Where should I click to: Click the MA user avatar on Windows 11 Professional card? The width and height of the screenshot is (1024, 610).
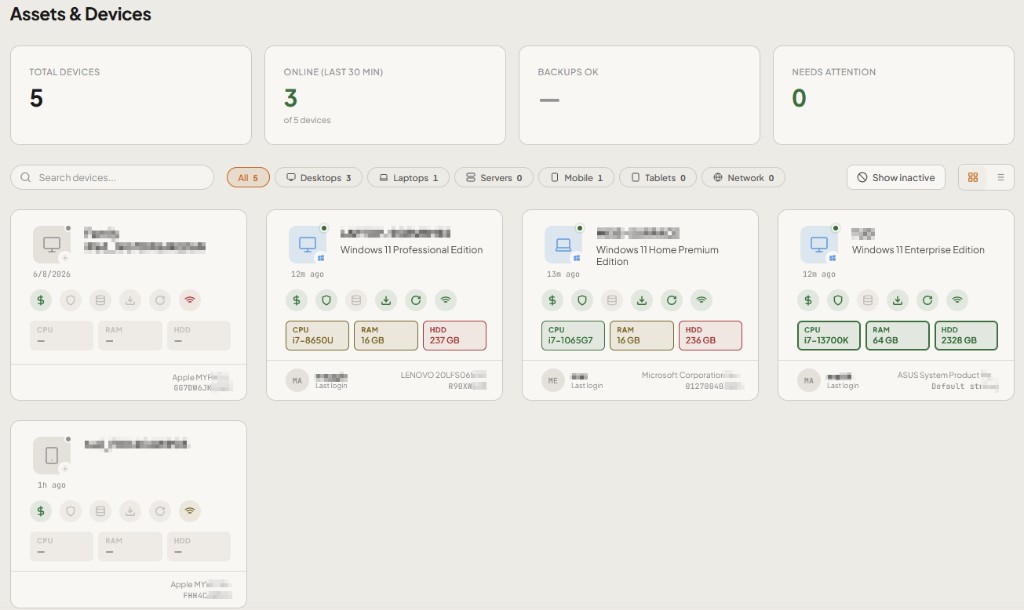click(297, 380)
